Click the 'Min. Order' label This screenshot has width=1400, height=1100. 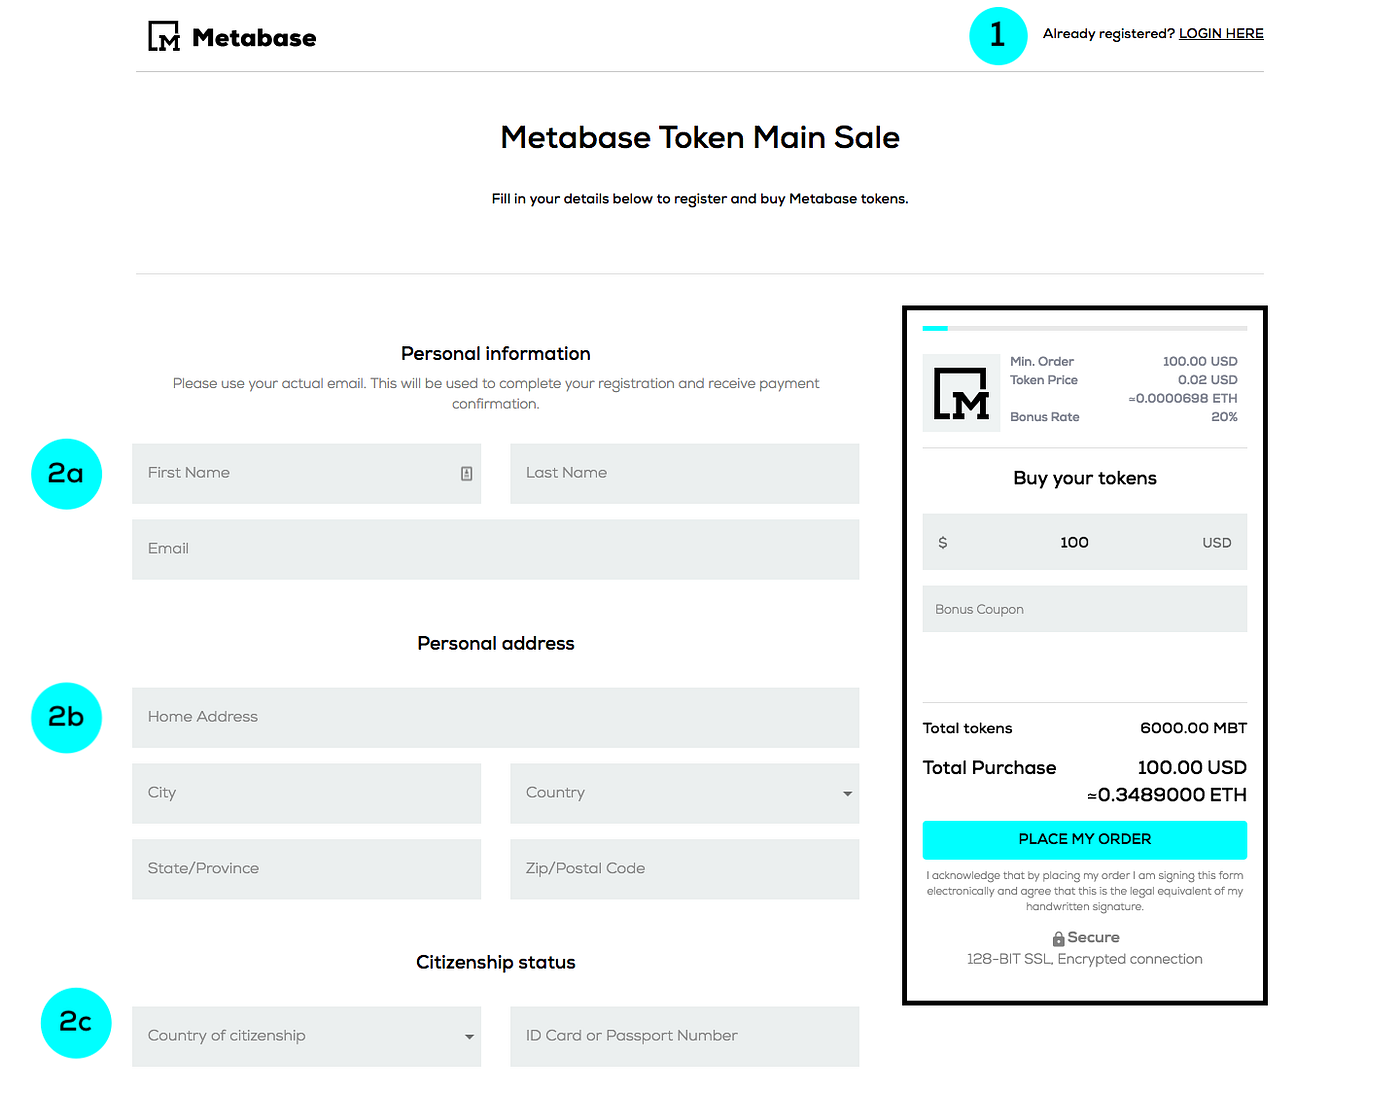(x=1042, y=362)
